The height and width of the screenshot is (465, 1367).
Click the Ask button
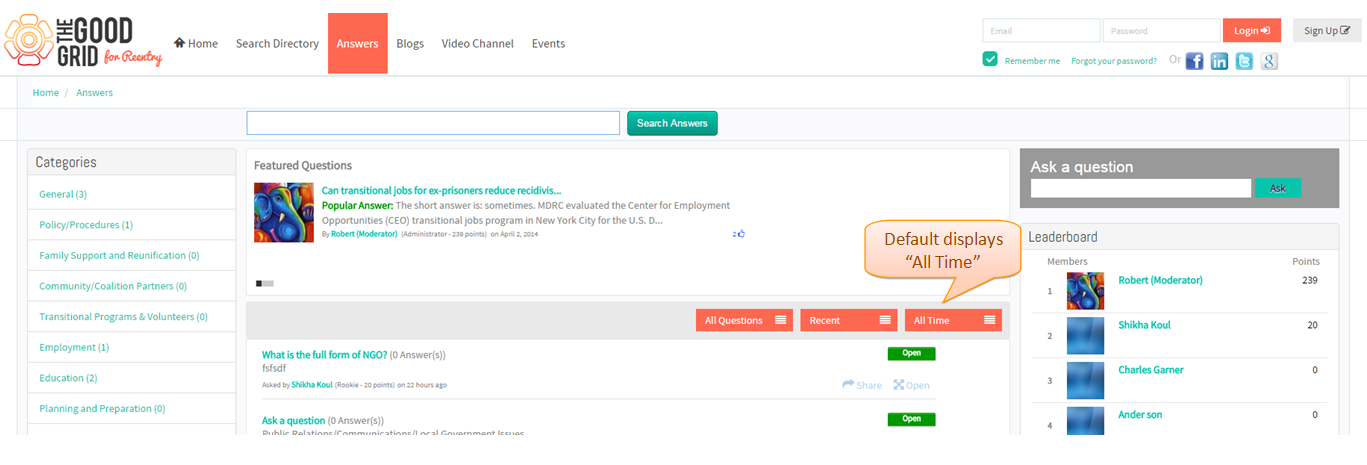click(x=1278, y=188)
